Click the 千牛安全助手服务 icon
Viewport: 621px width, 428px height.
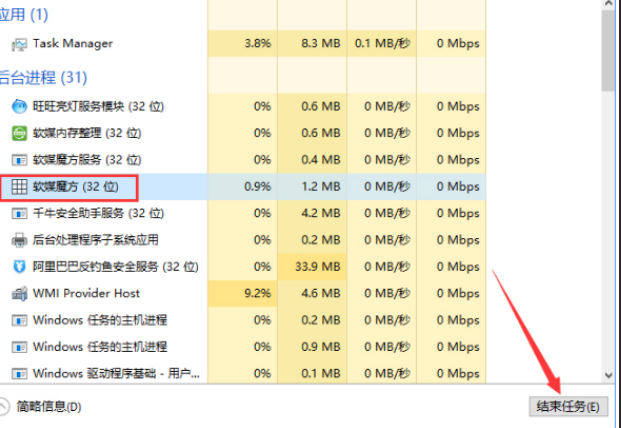pos(19,213)
